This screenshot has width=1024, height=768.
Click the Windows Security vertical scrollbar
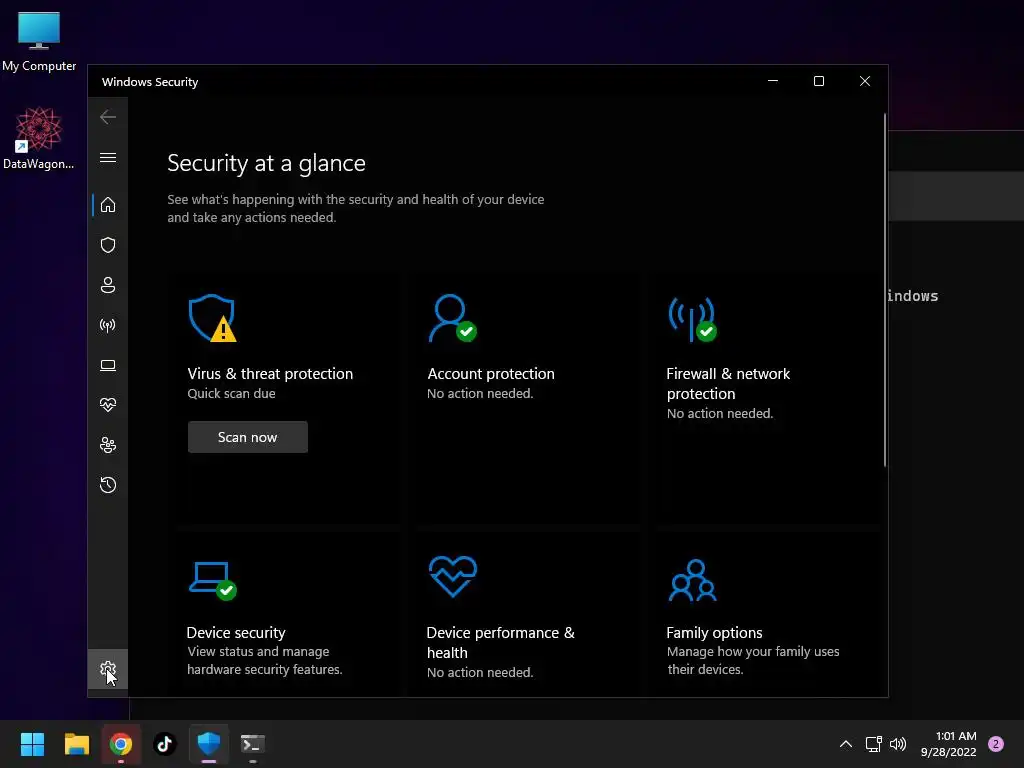click(885, 291)
